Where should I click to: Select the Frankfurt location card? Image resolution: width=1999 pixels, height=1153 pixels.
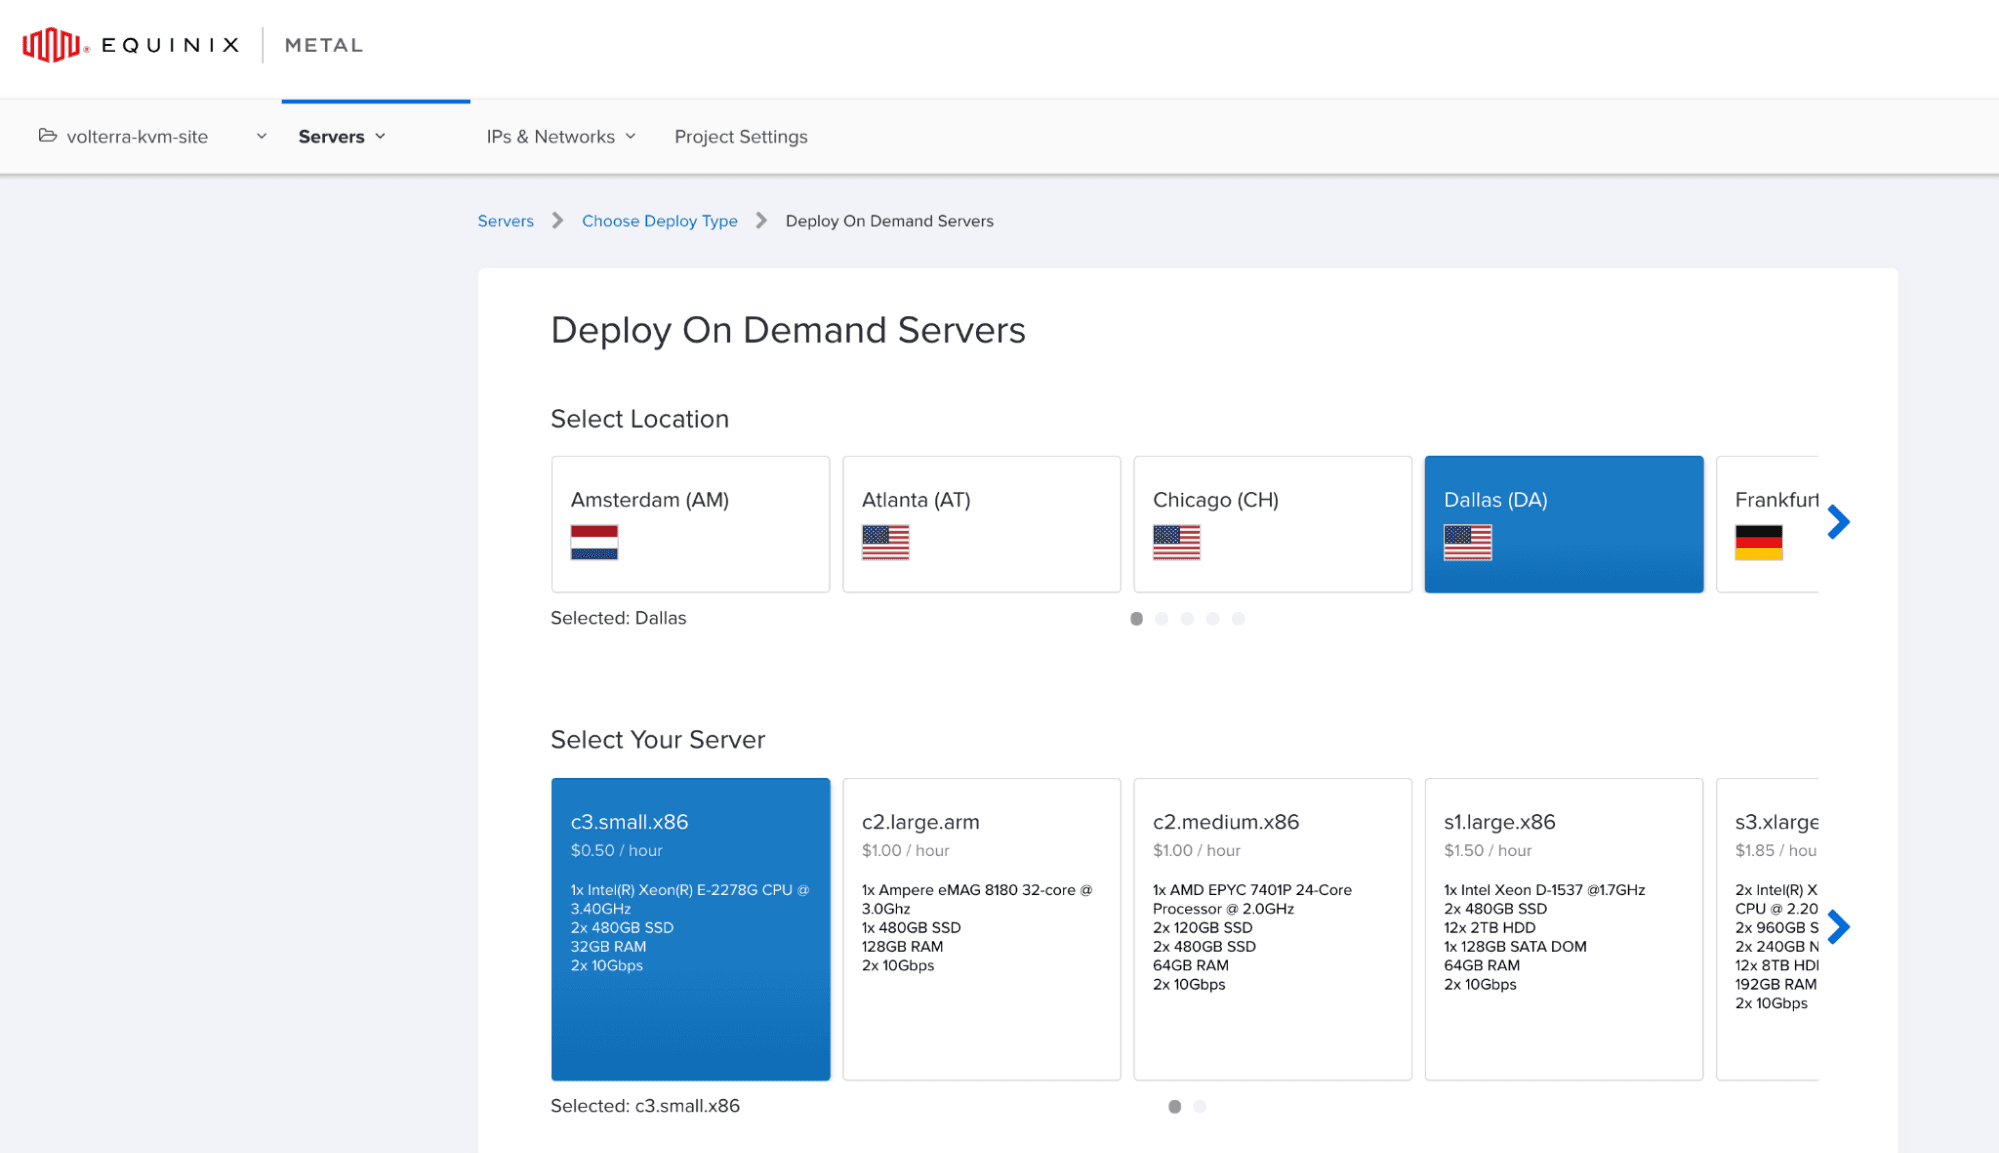click(x=1767, y=524)
